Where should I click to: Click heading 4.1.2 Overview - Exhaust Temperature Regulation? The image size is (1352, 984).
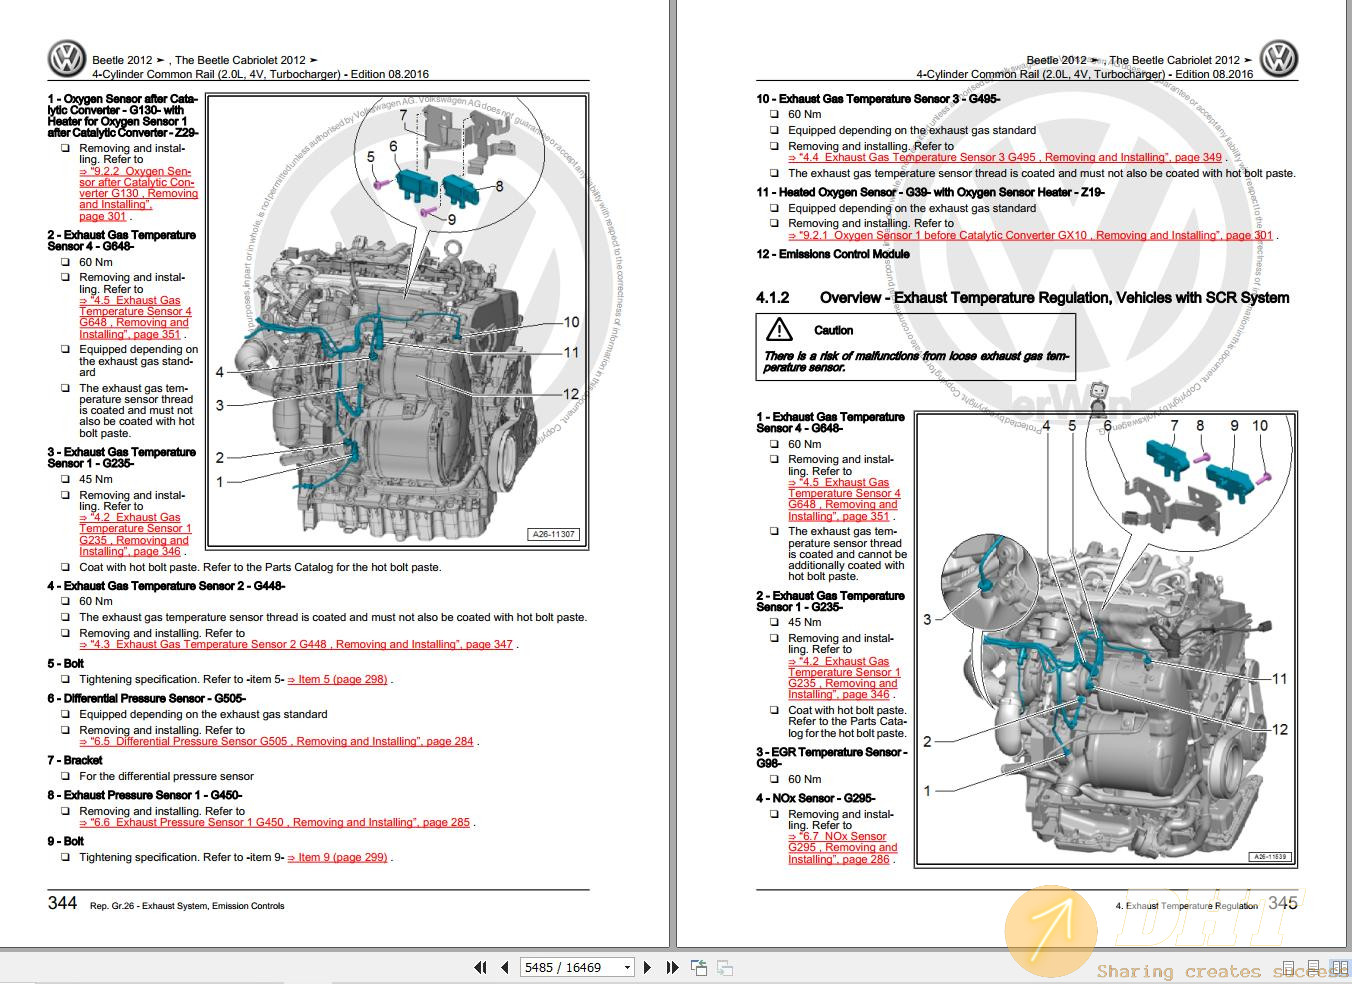1022,298
